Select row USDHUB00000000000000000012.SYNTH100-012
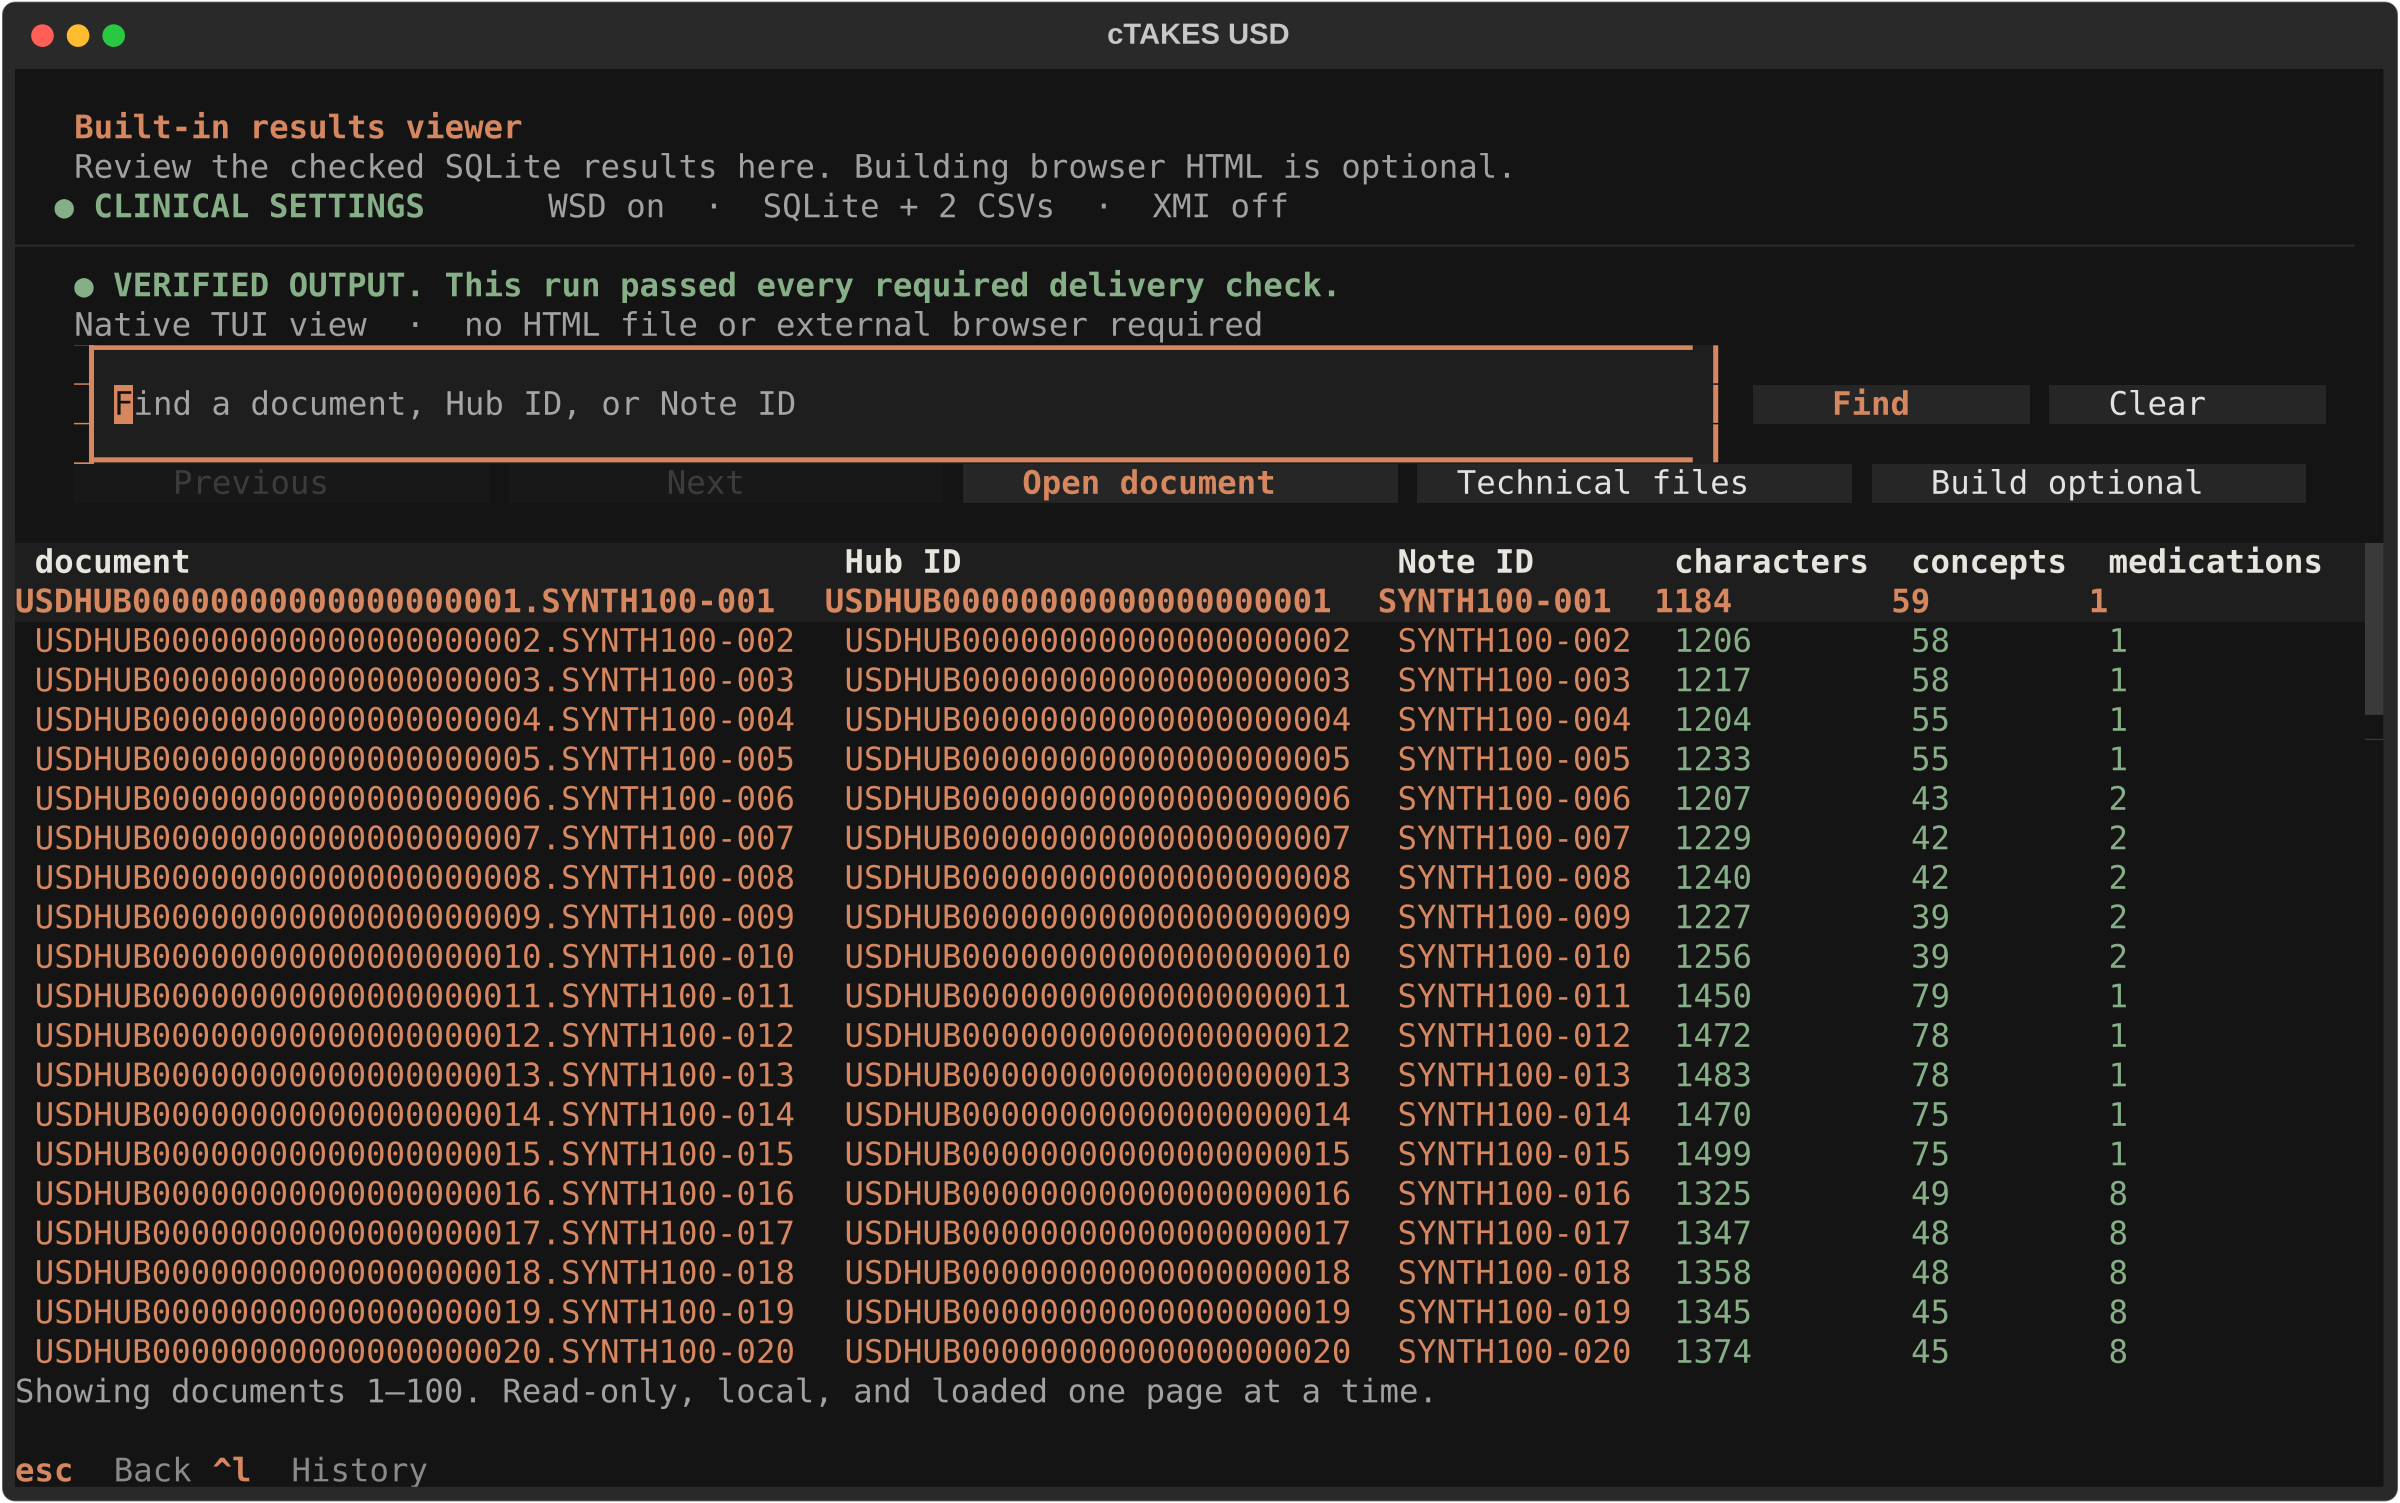Screen dimensions: 2400x1503 pos(1190,1036)
